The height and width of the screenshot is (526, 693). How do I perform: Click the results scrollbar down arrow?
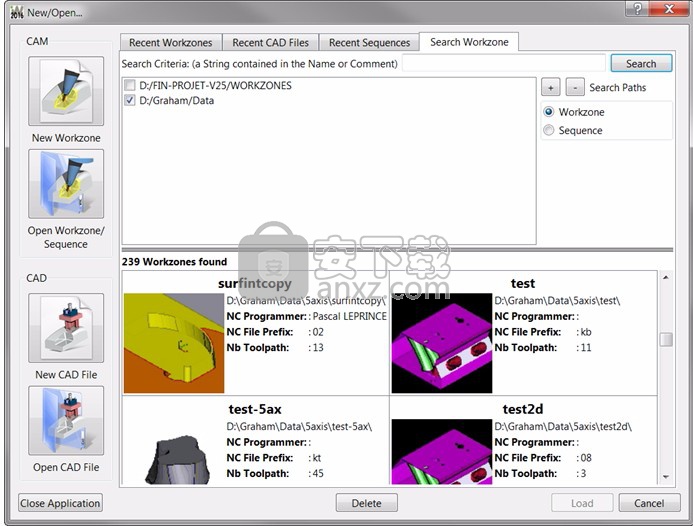(x=666, y=477)
